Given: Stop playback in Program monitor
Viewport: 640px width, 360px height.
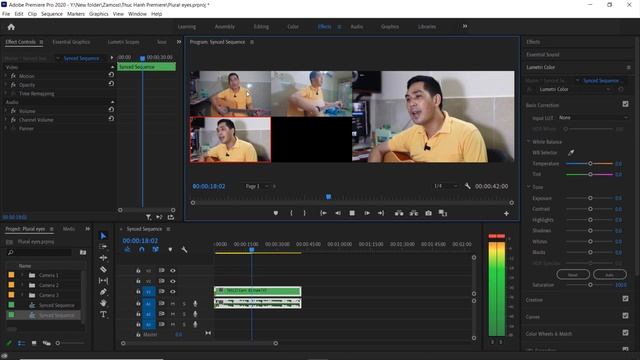Looking at the screenshot, I should (x=352, y=213).
